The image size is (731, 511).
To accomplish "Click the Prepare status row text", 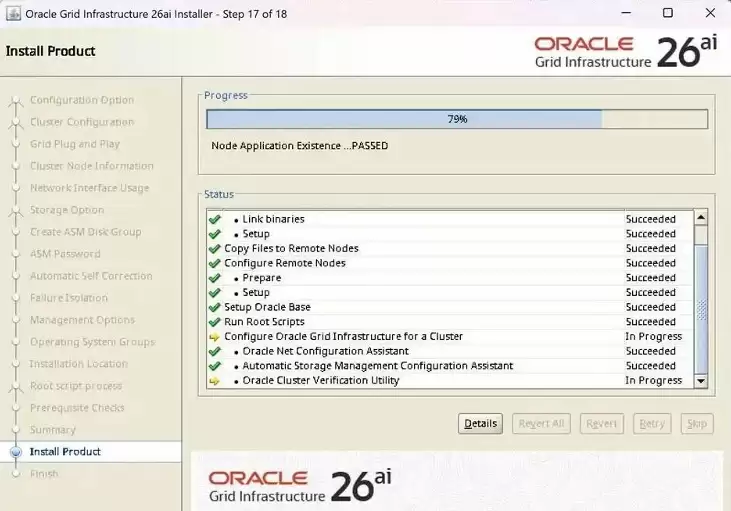I will coord(262,278).
